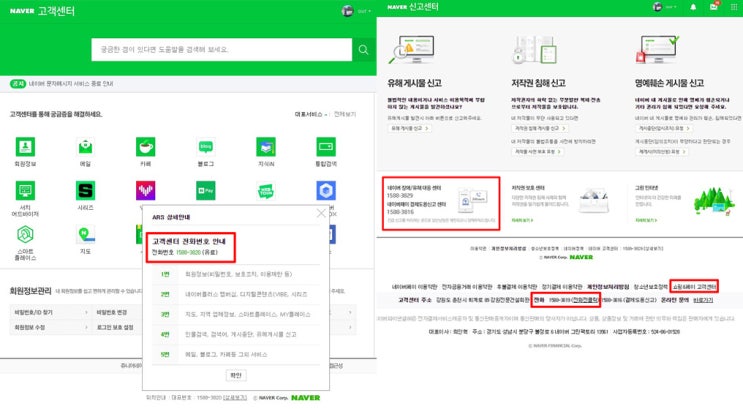Screen dimensions: 743x409
Task: Open the 카페 coffee cup icon
Action: (x=145, y=147)
